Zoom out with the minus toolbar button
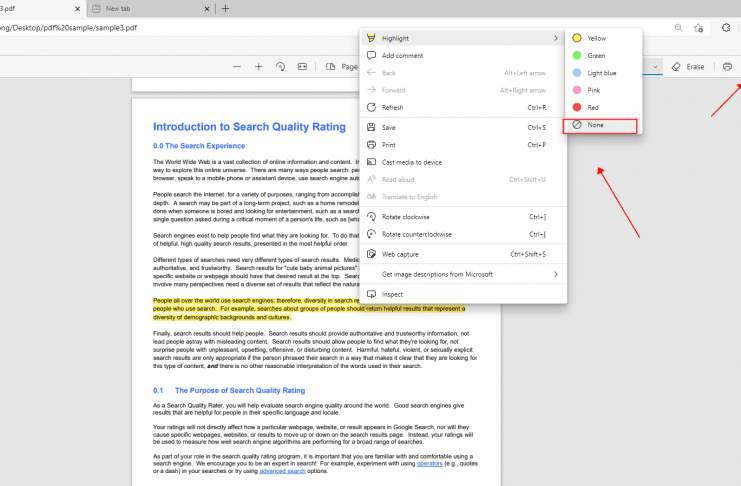 point(237,67)
